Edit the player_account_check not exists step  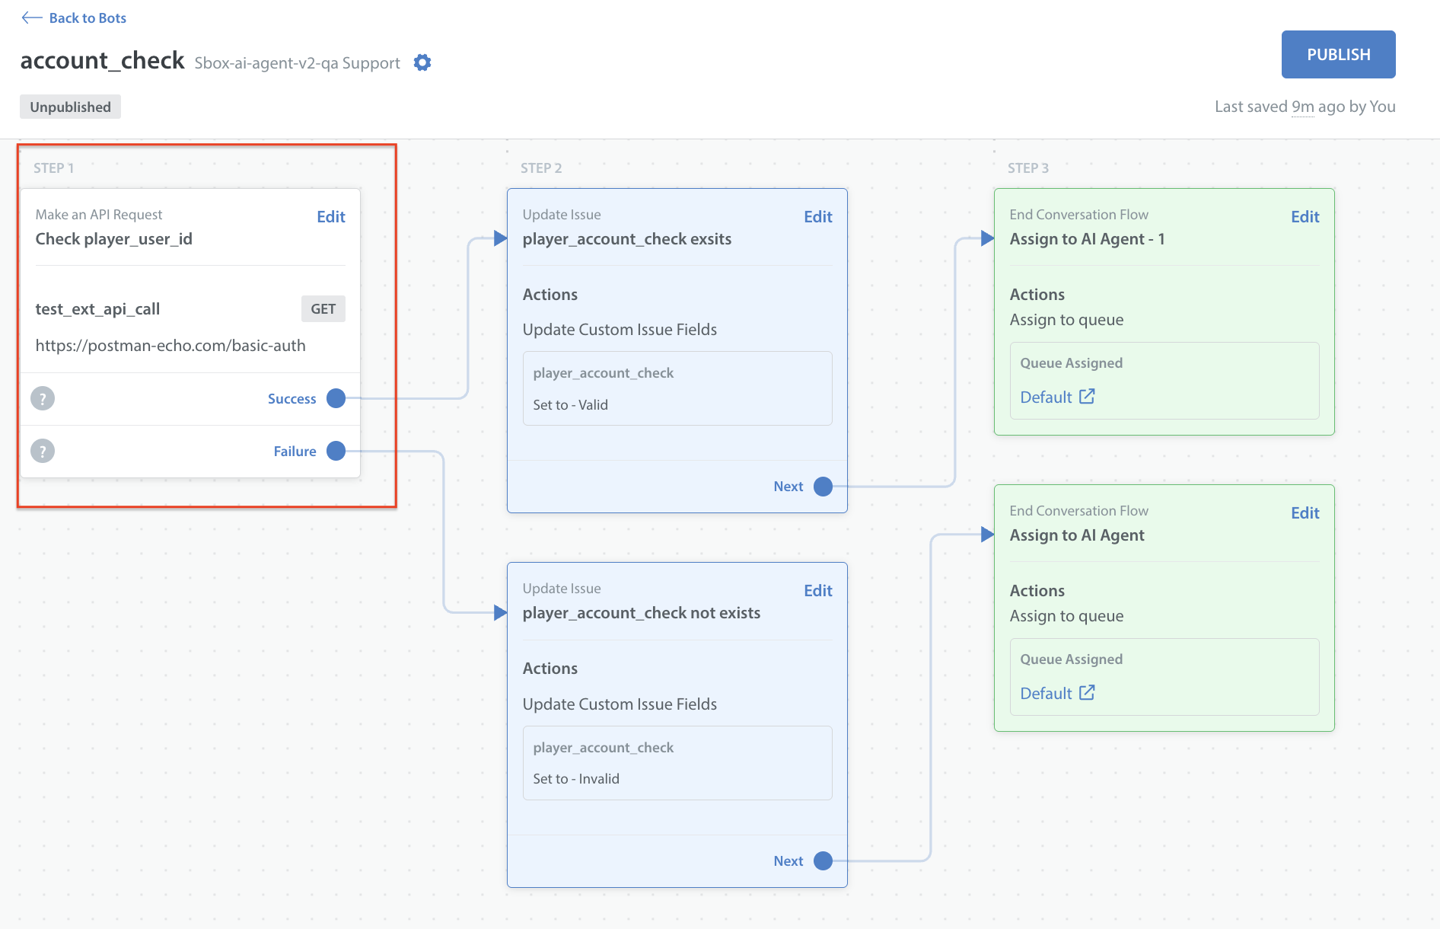pyautogui.click(x=817, y=591)
